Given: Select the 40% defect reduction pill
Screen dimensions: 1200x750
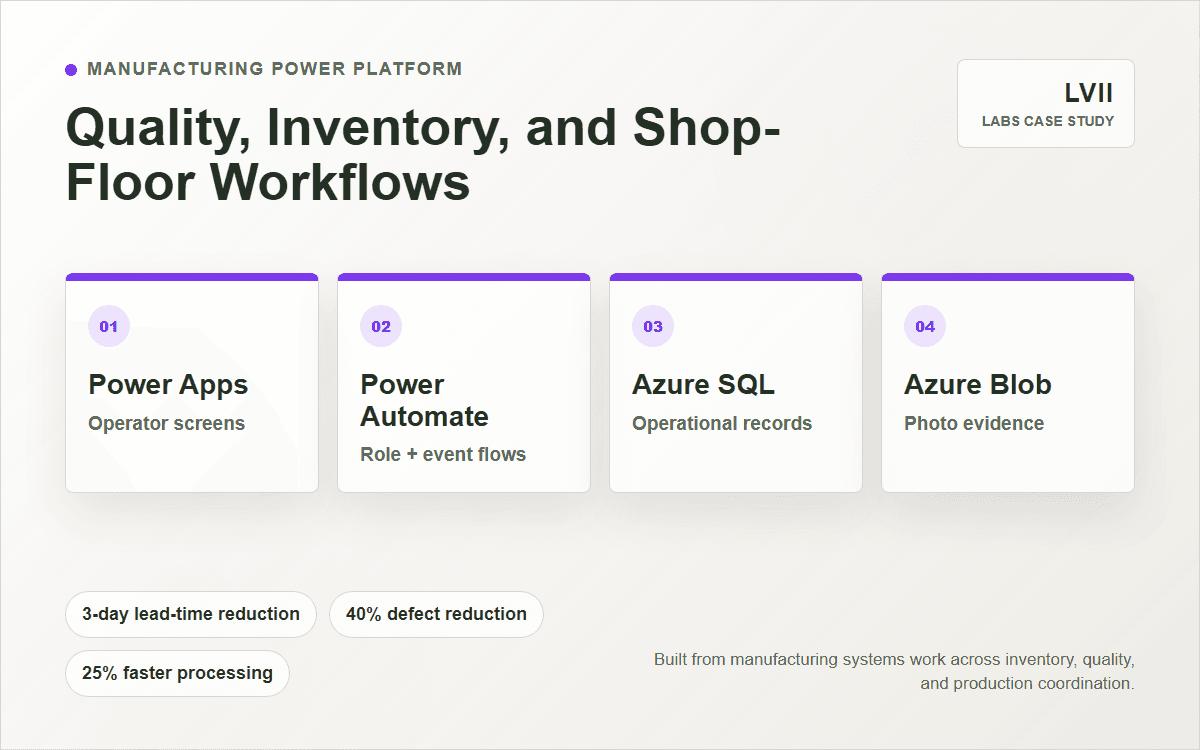Looking at the screenshot, I should coord(436,614).
